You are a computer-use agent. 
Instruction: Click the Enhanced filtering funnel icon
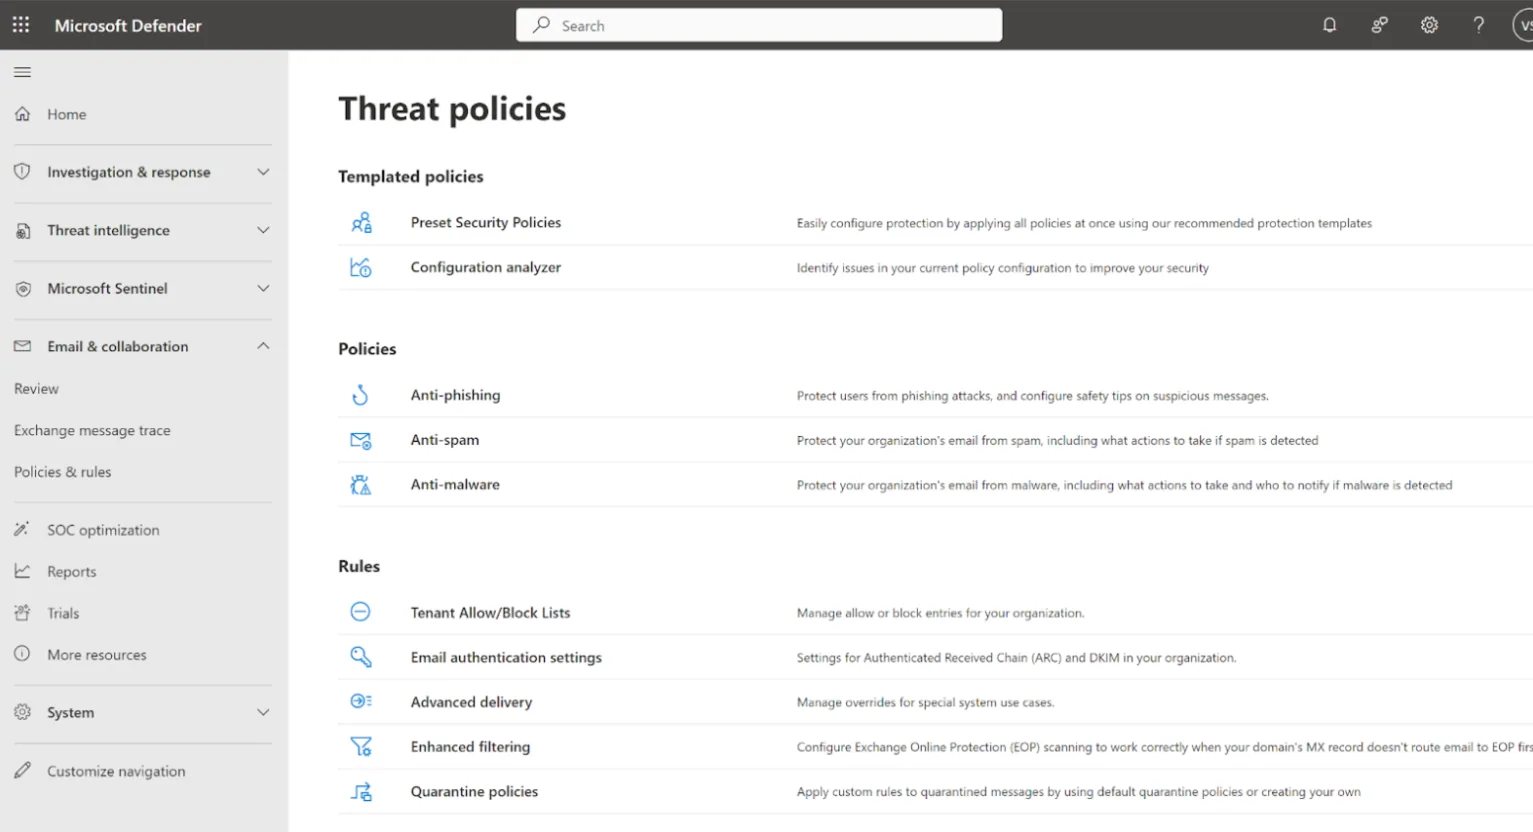point(361,746)
